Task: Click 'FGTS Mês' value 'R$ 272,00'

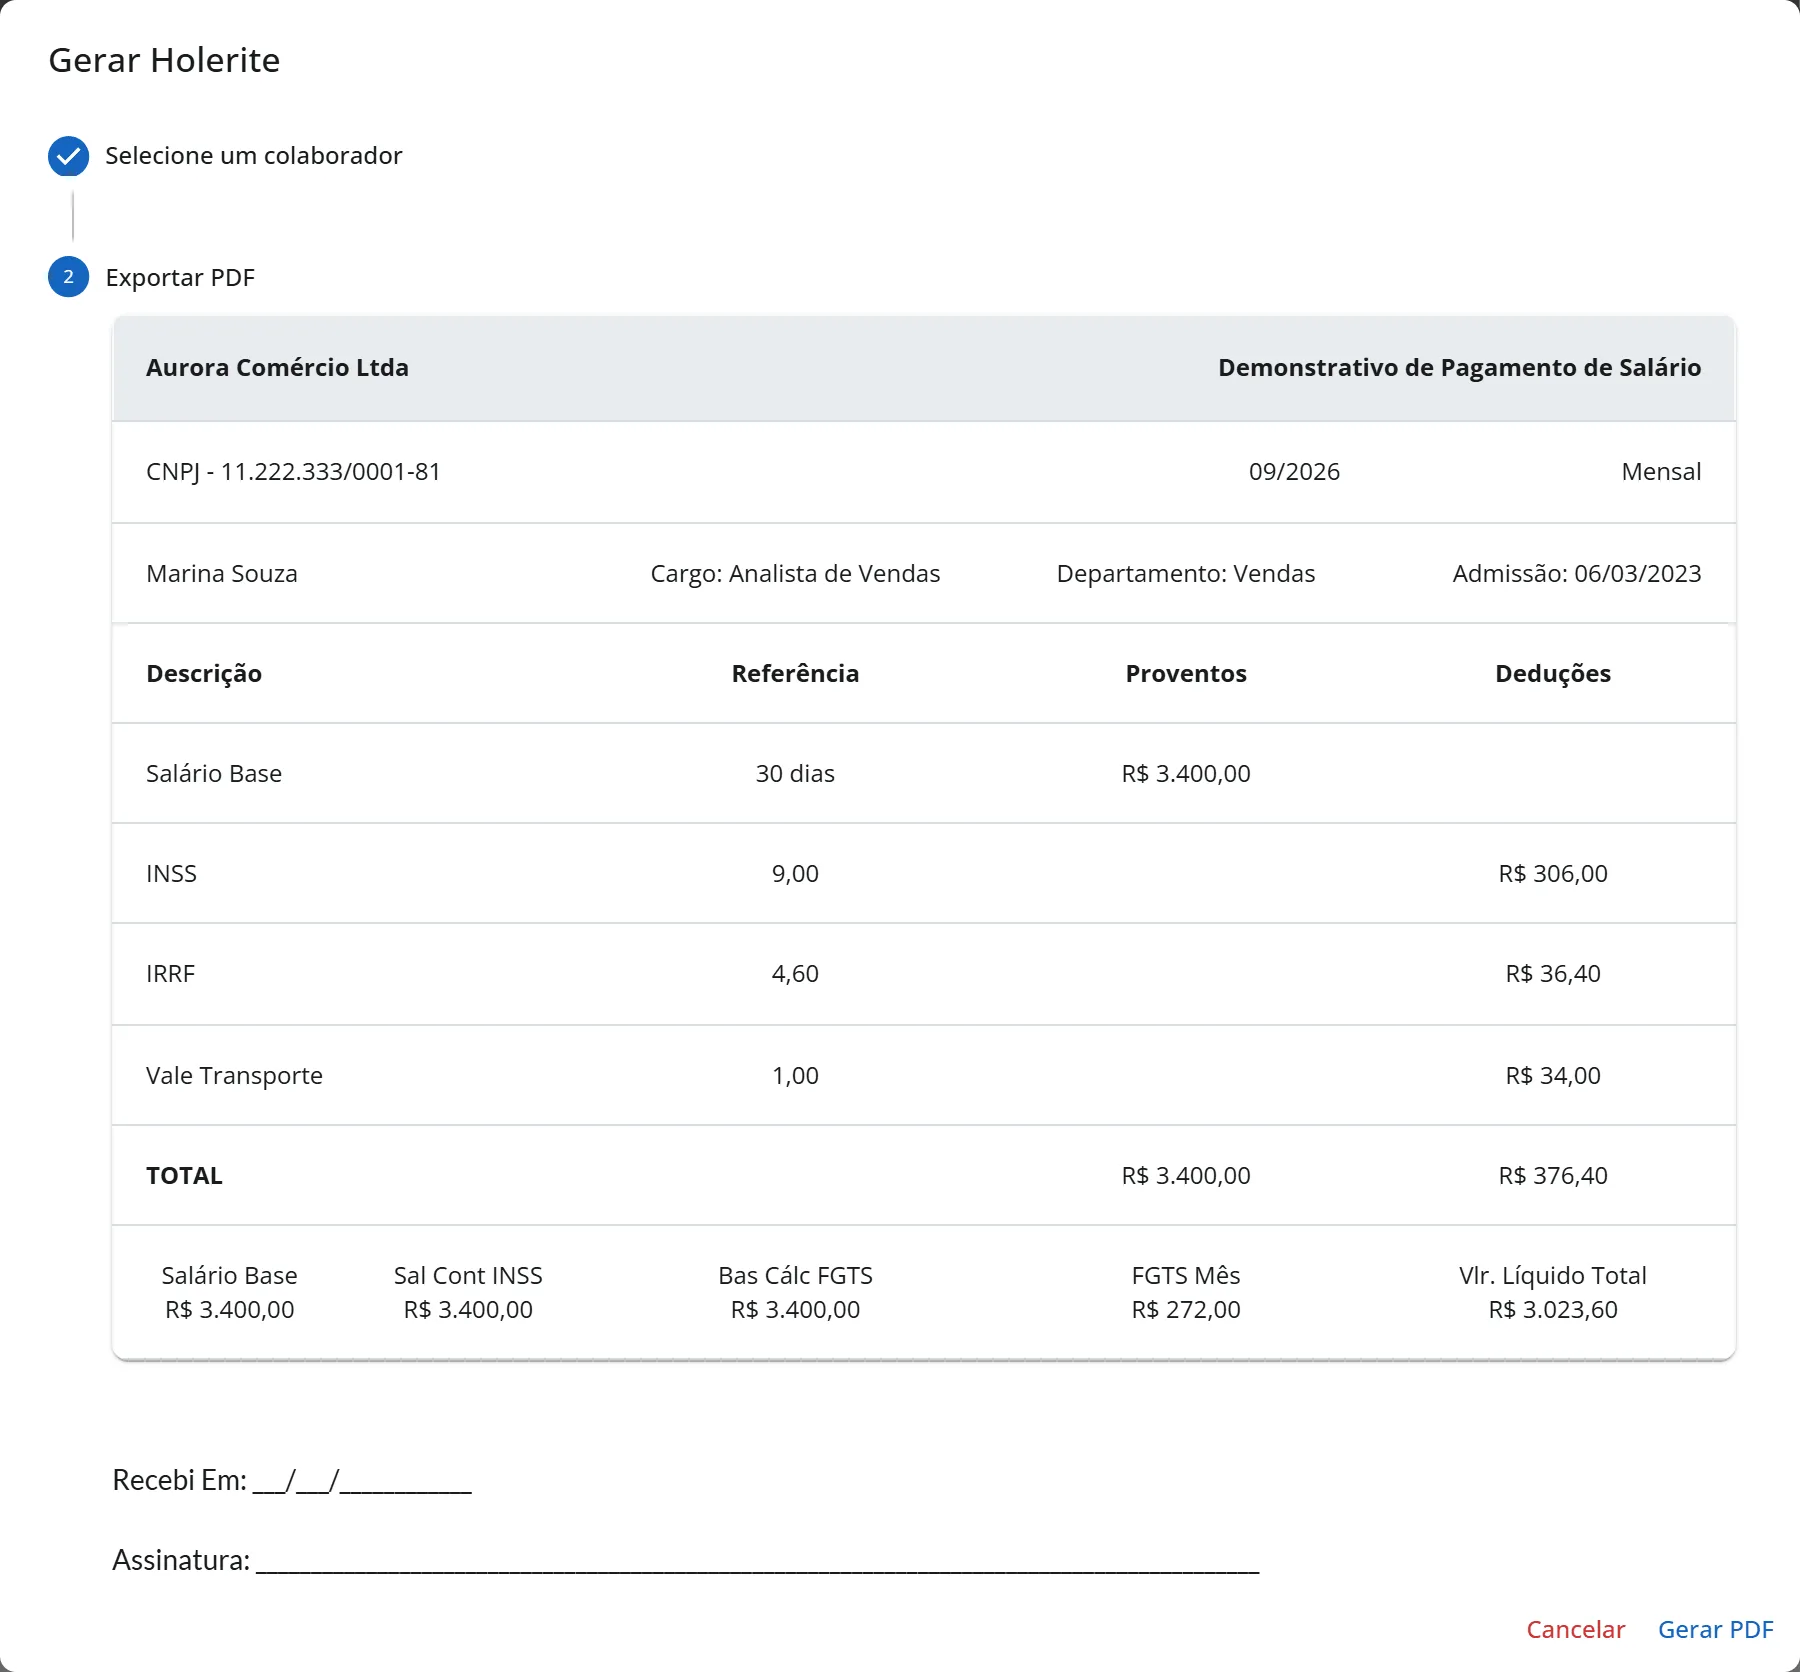Action: click(x=1186, y=1310)
